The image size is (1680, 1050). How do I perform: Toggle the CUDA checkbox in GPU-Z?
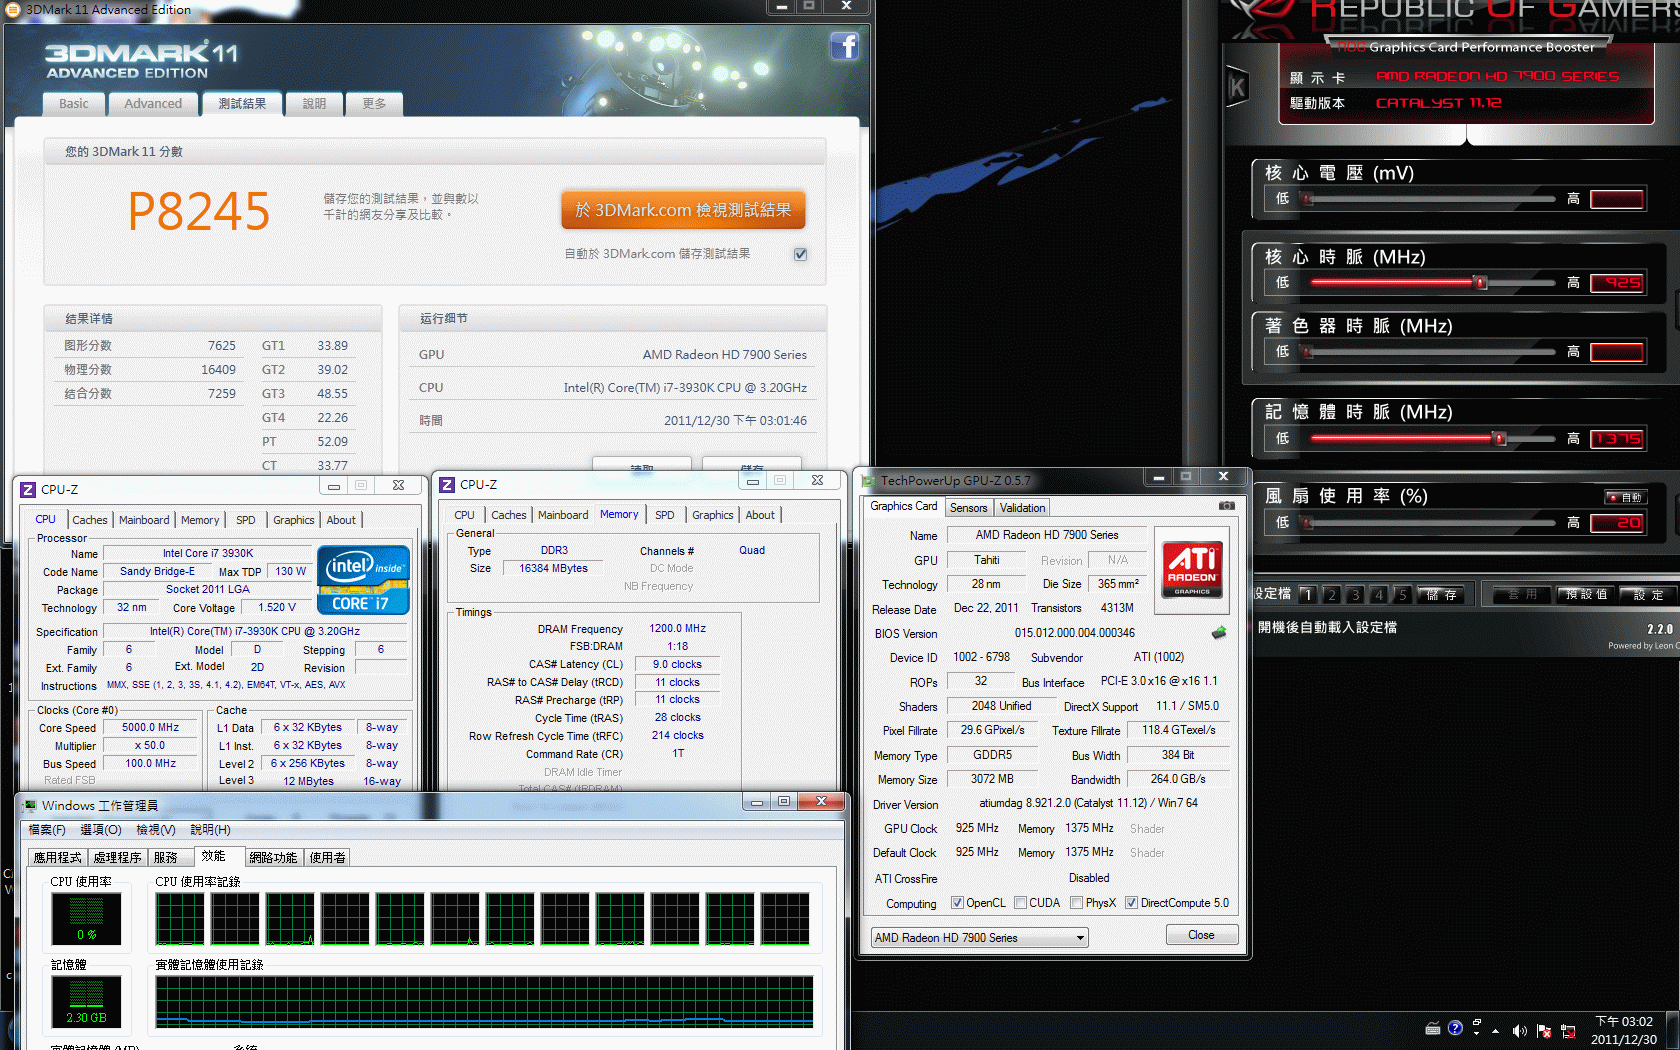[1020, 903]
